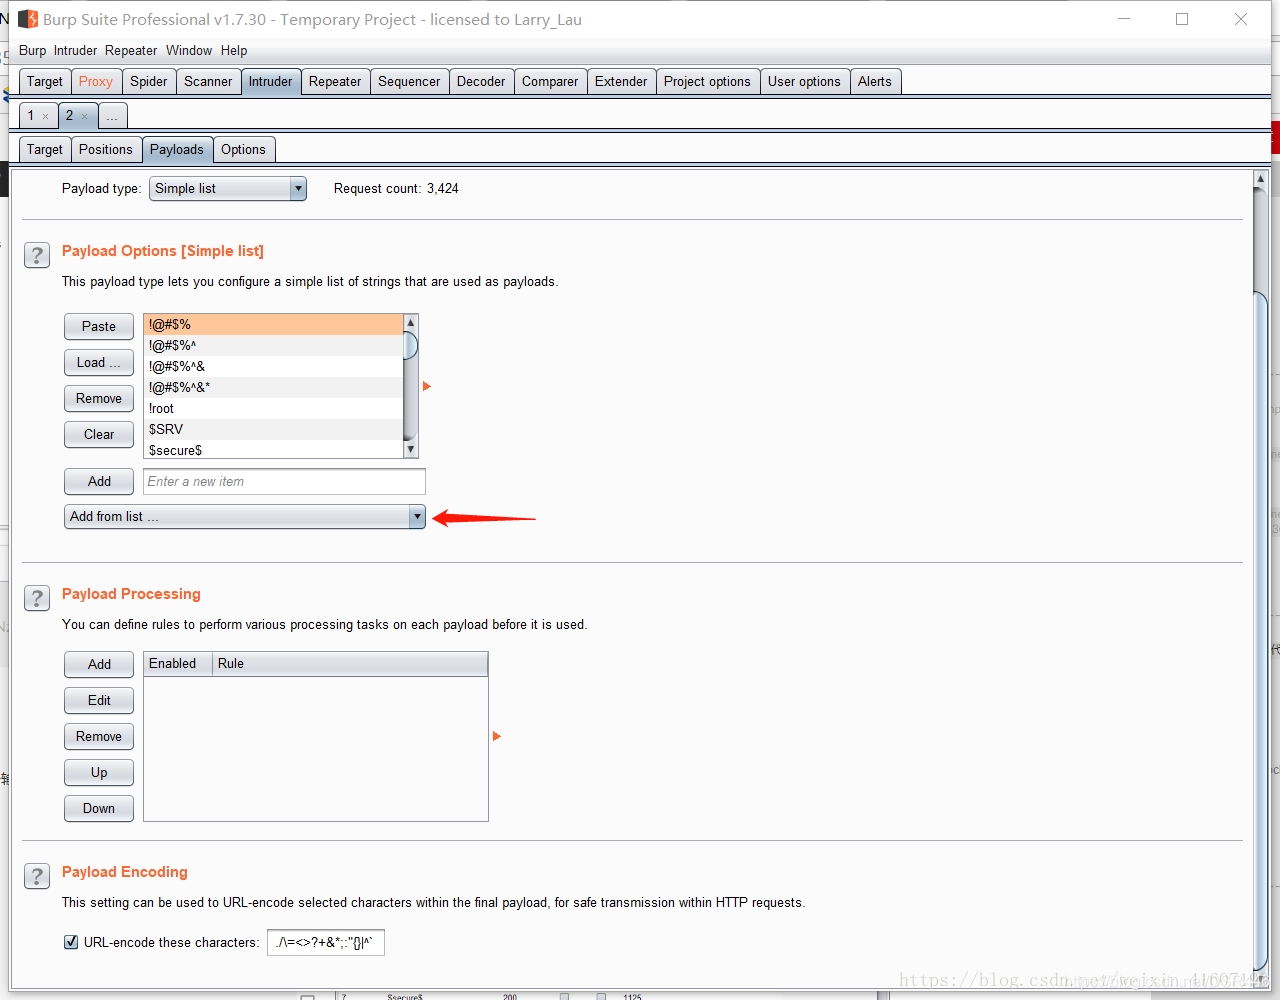
Task: Switch to the Repeater tab
Action: click(335, 81)
